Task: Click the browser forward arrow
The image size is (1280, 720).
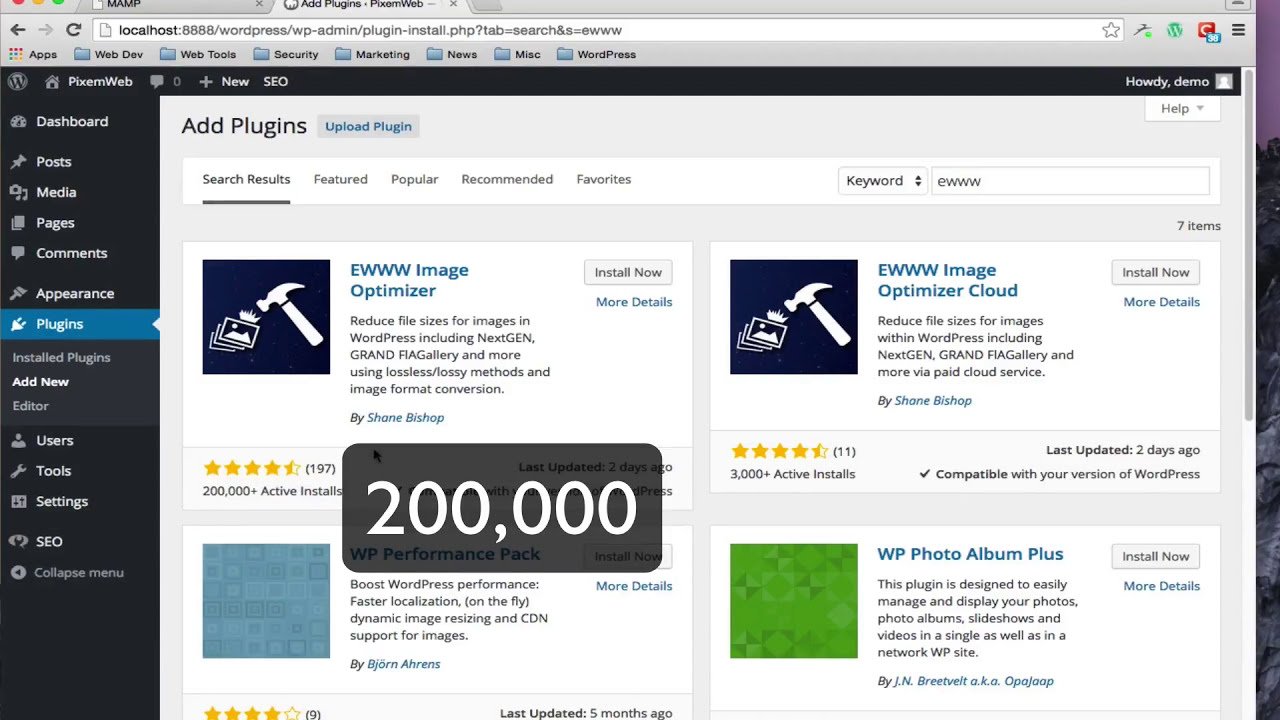Action: (x=46, y=30)
